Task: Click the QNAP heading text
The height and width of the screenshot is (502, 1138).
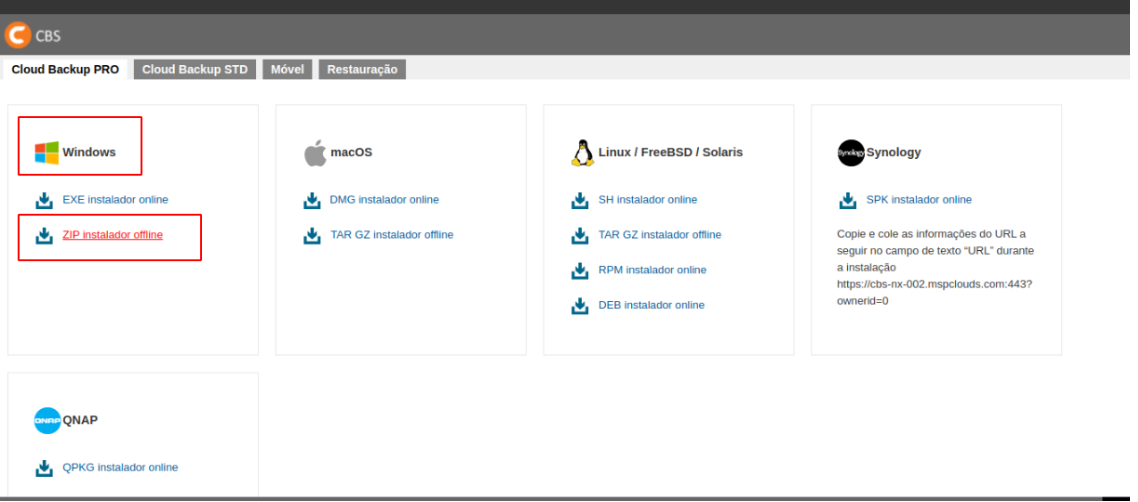Action: point(80,420)
